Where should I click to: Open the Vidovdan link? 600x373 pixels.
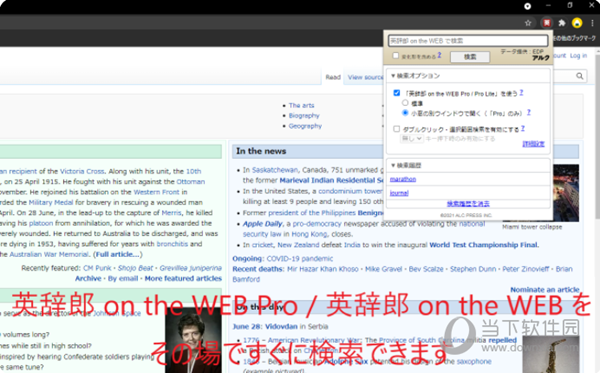pos(281,326)
